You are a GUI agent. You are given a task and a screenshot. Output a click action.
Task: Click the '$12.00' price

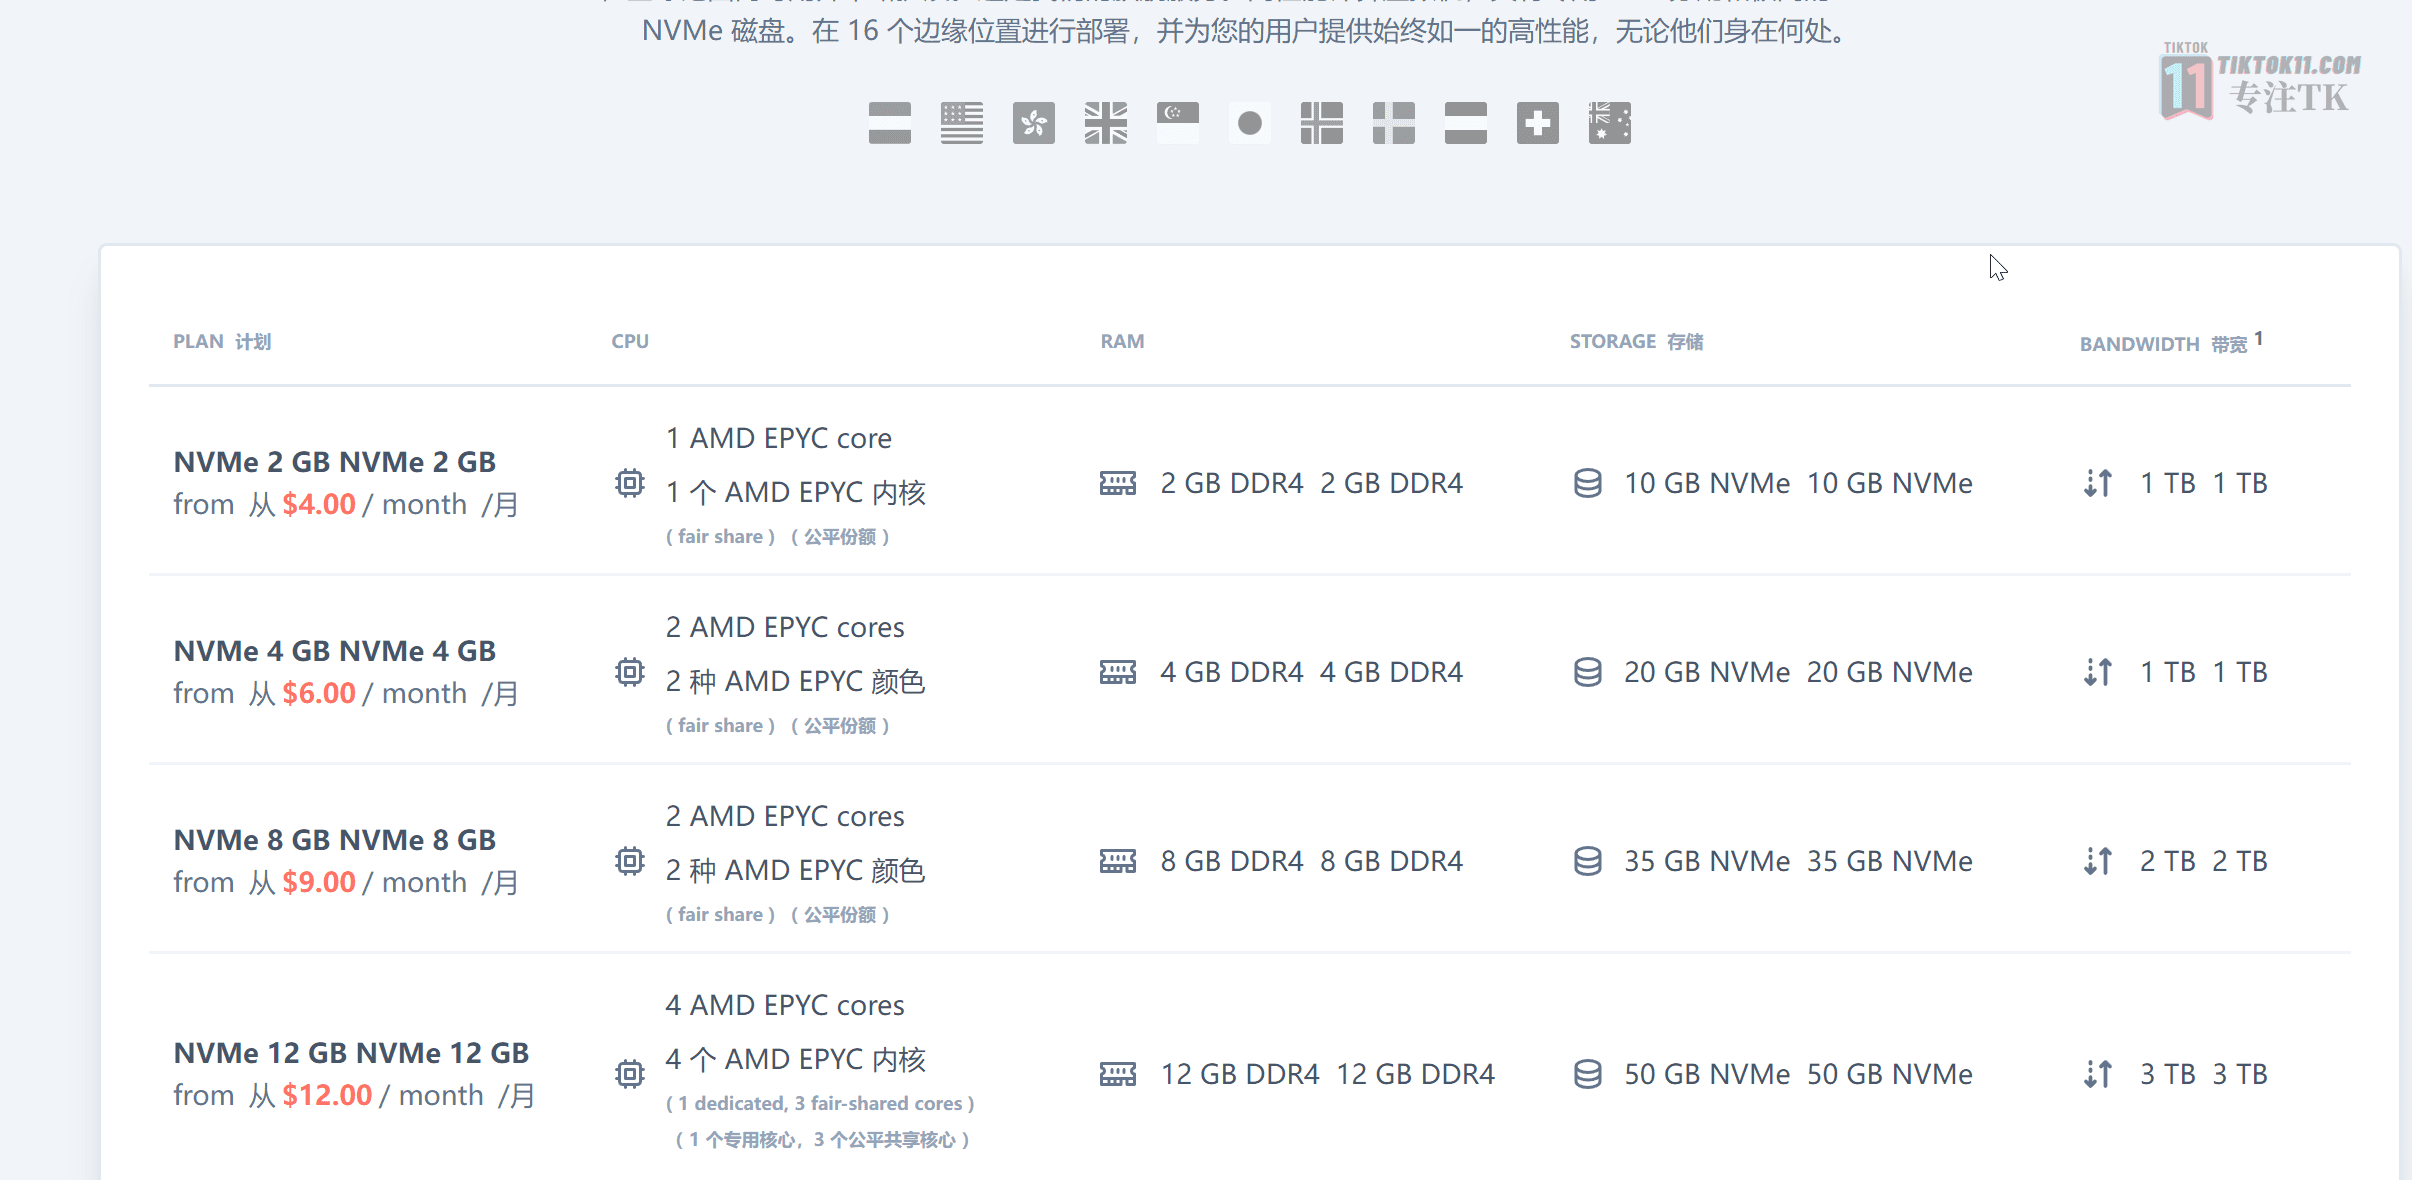tap(327, 1095)
